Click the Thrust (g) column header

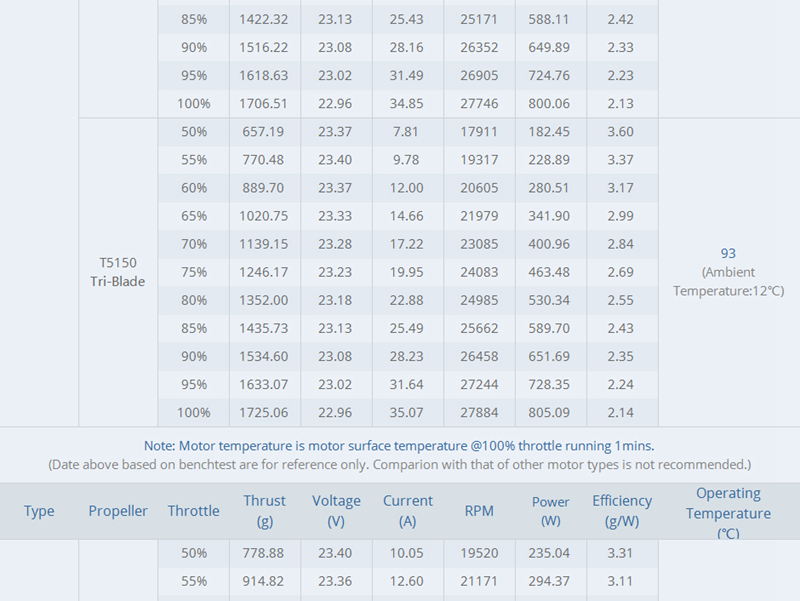[263, 510]
